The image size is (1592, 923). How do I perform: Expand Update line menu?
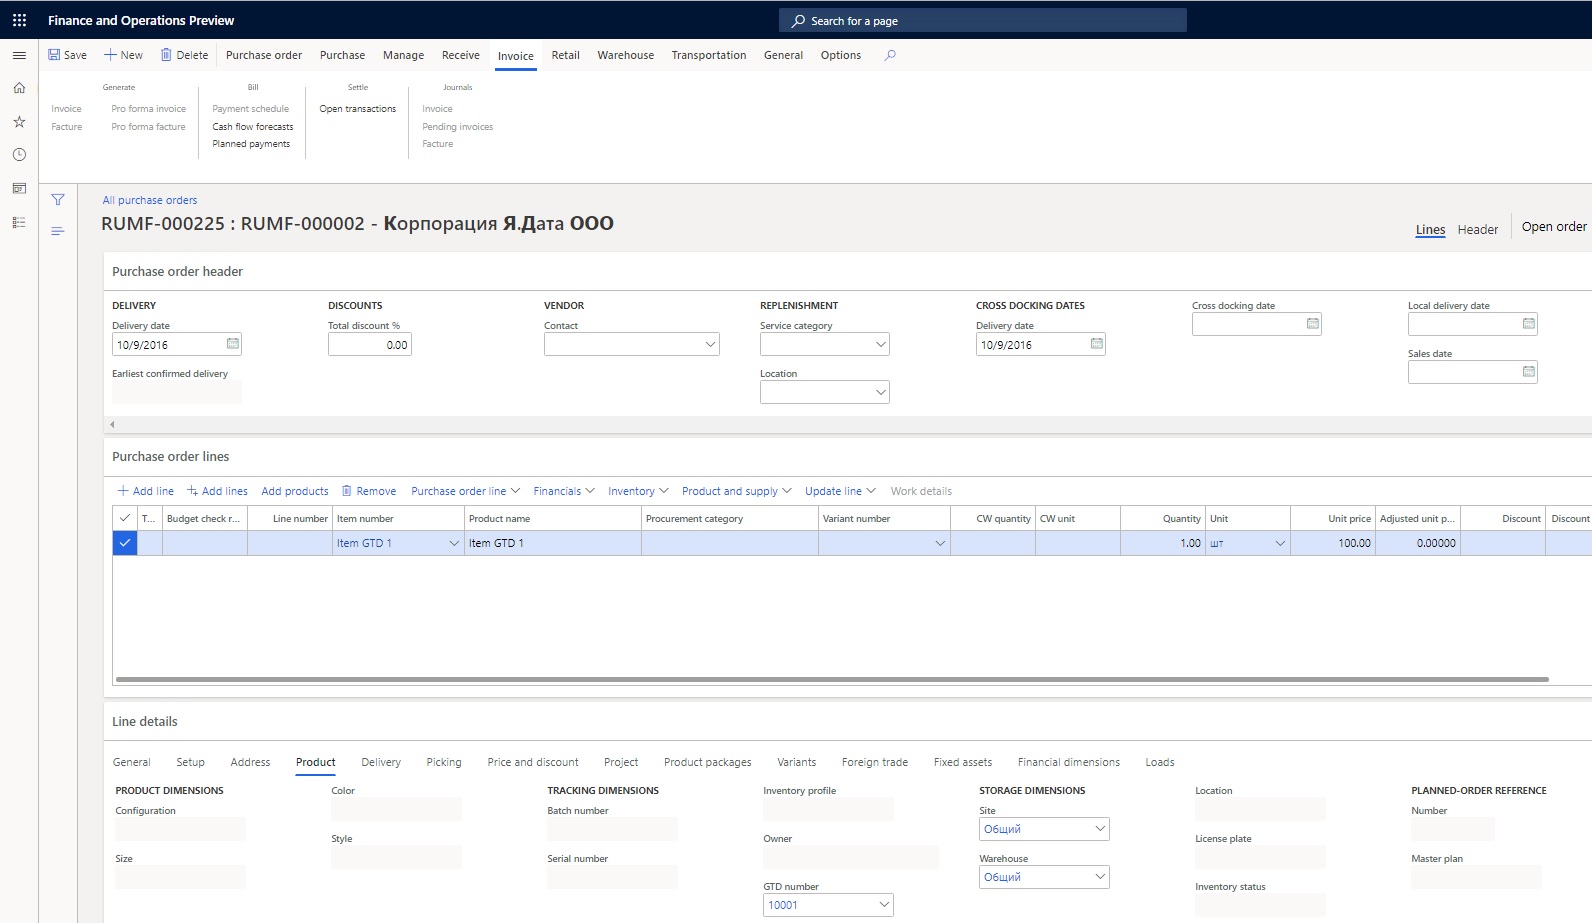[840, 491]
